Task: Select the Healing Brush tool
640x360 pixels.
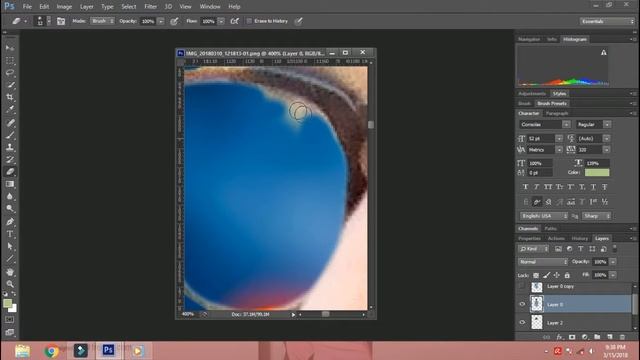Action: point(10,122)
